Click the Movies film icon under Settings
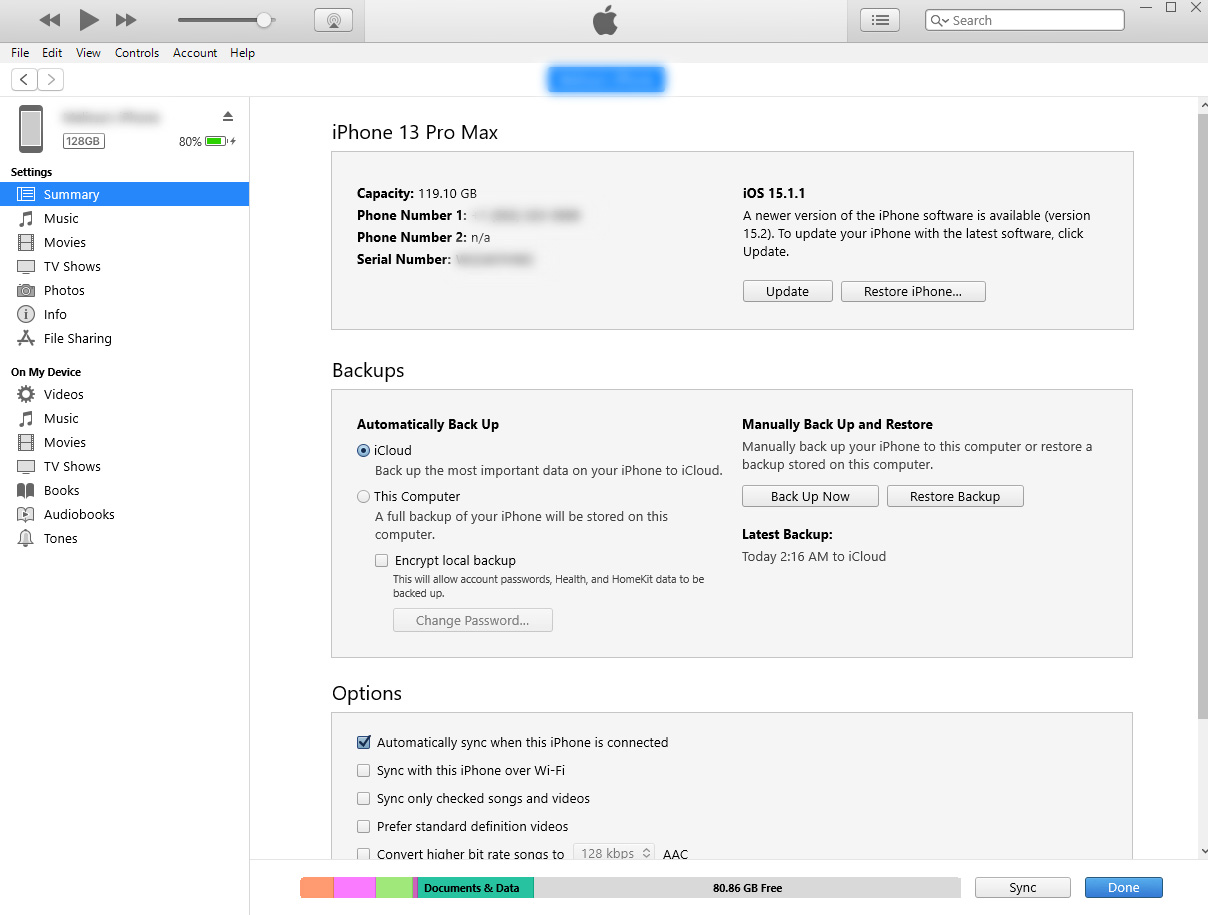Image resolution: width=1208 pixels, height=915 pixels. (26, 243)
